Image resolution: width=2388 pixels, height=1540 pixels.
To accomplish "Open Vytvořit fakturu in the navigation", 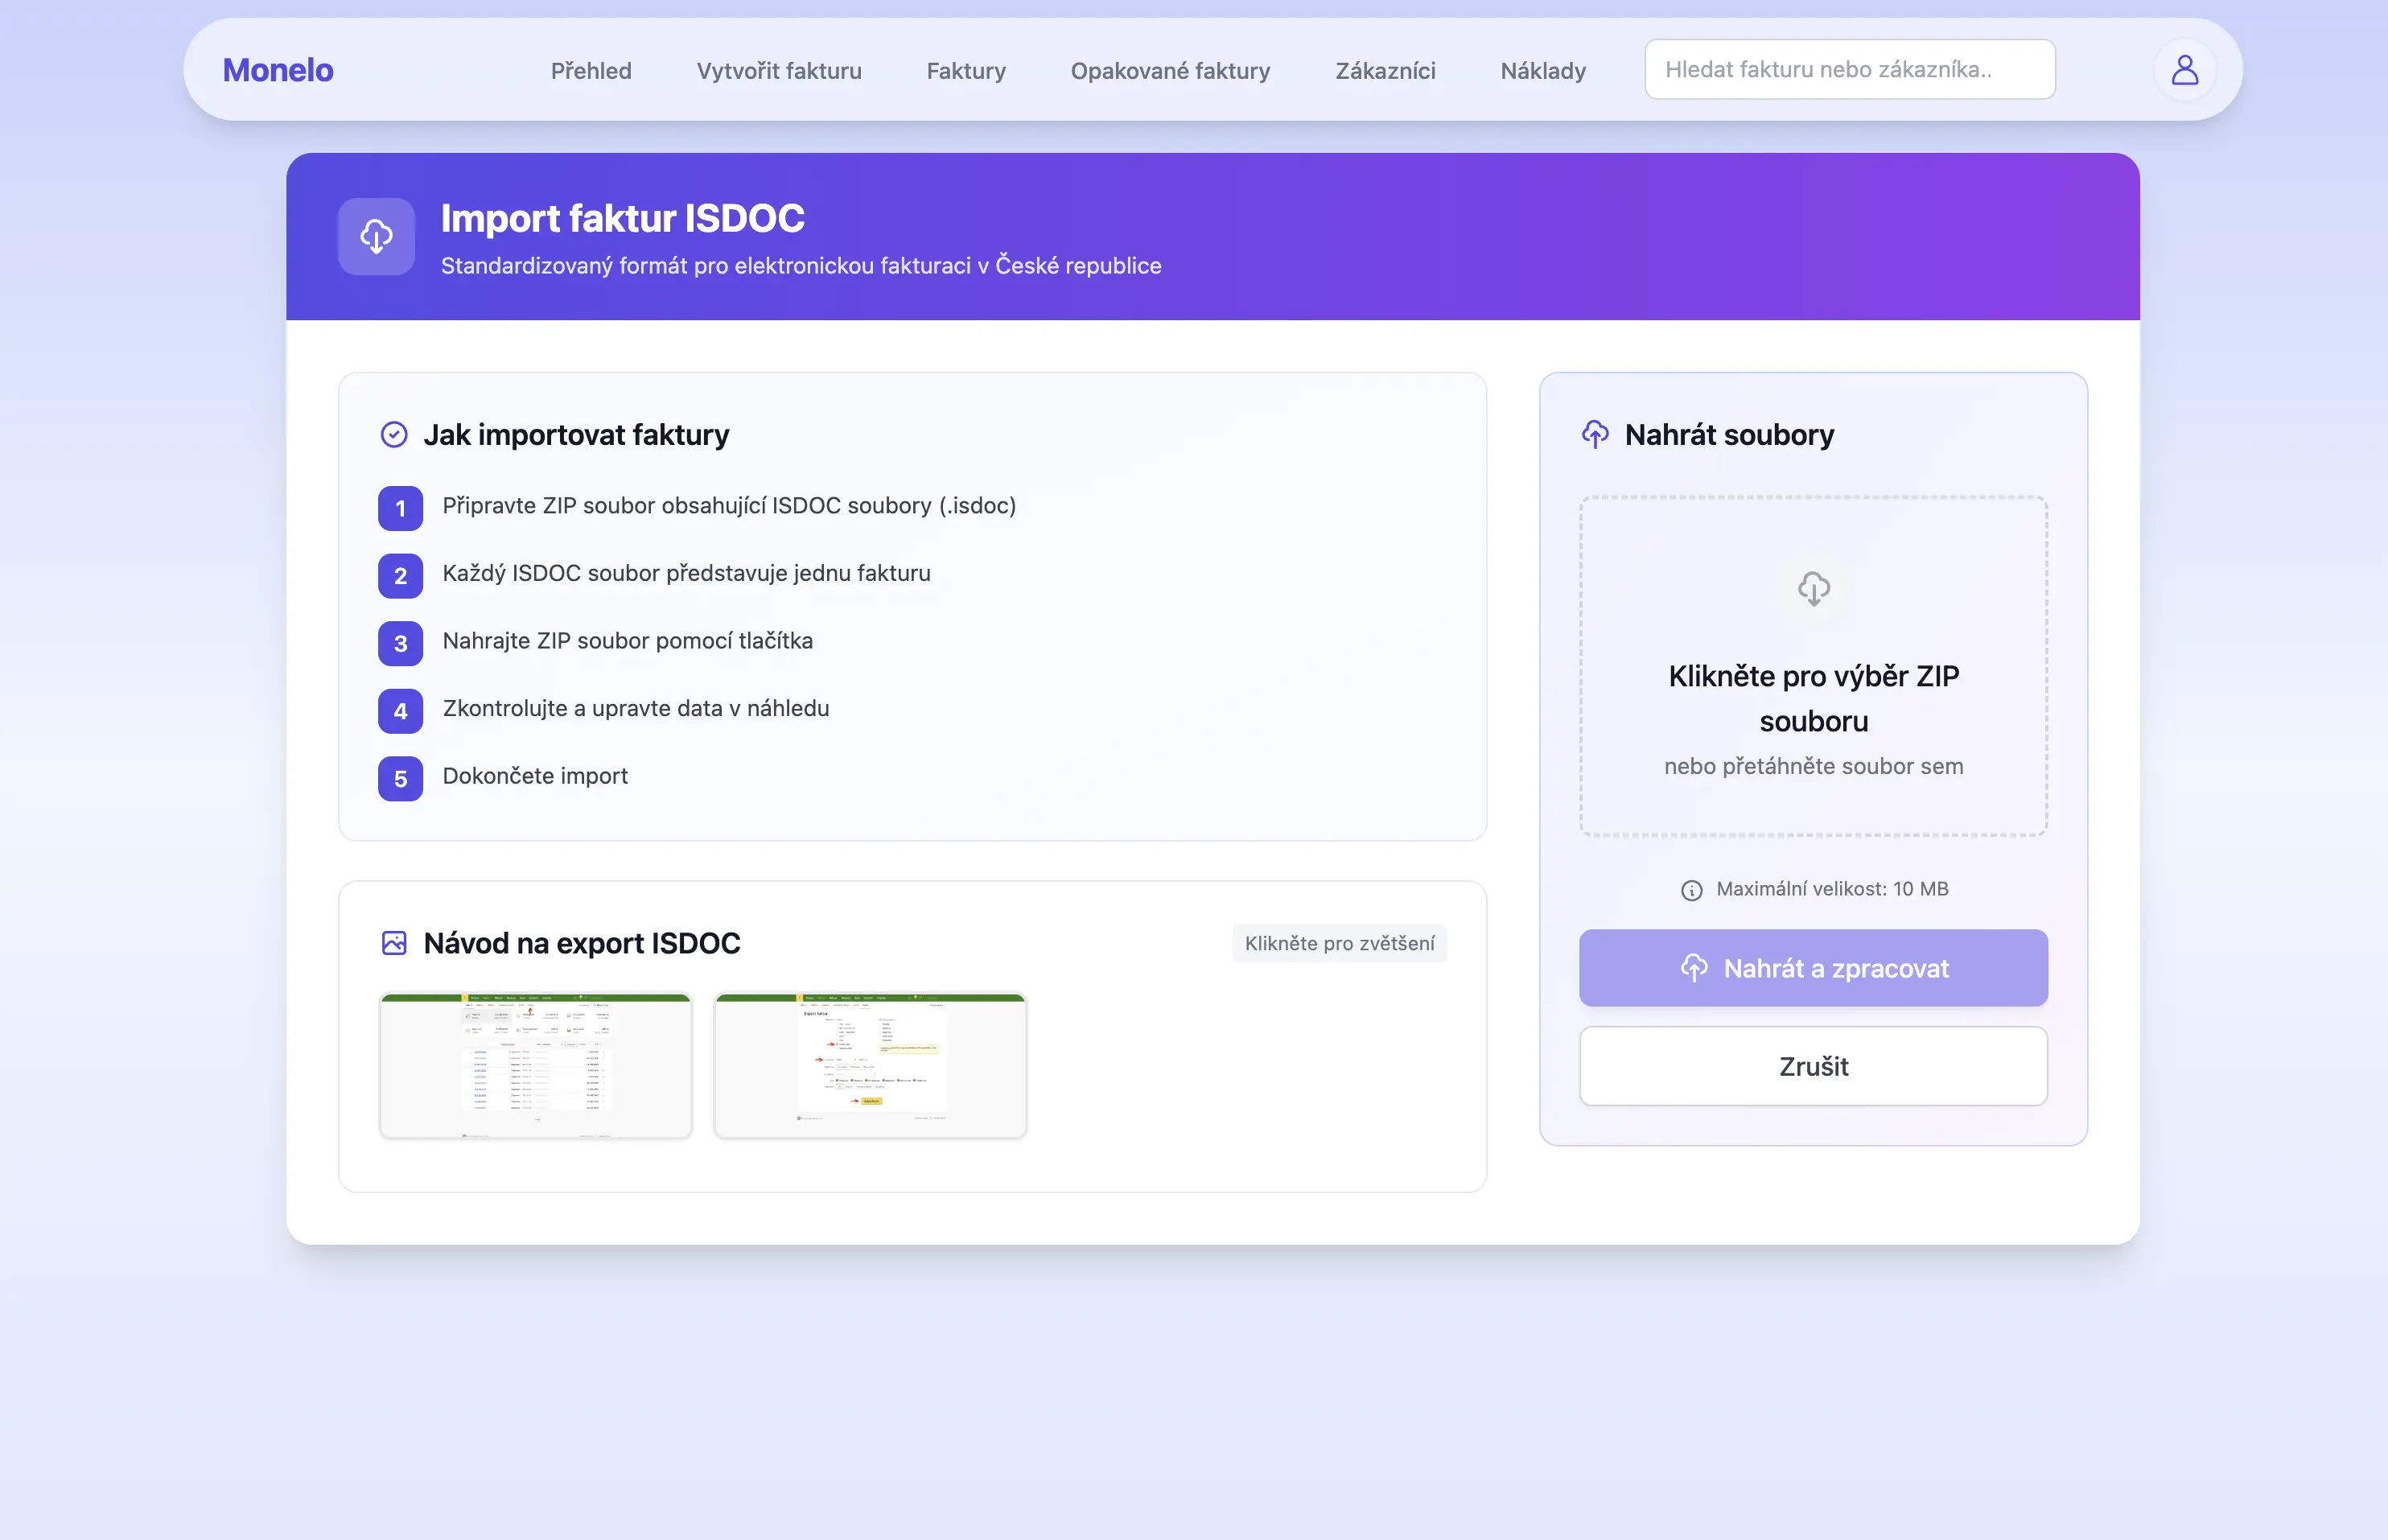I will click(779, 71).
